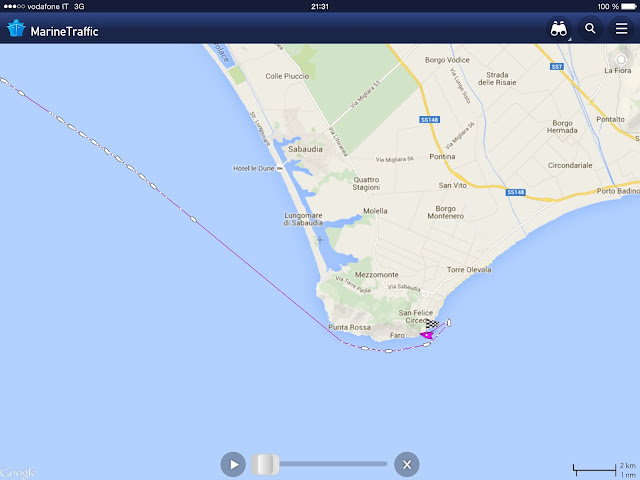Click the Google logo attribution

pyautogui.click(x=18, y=473)
